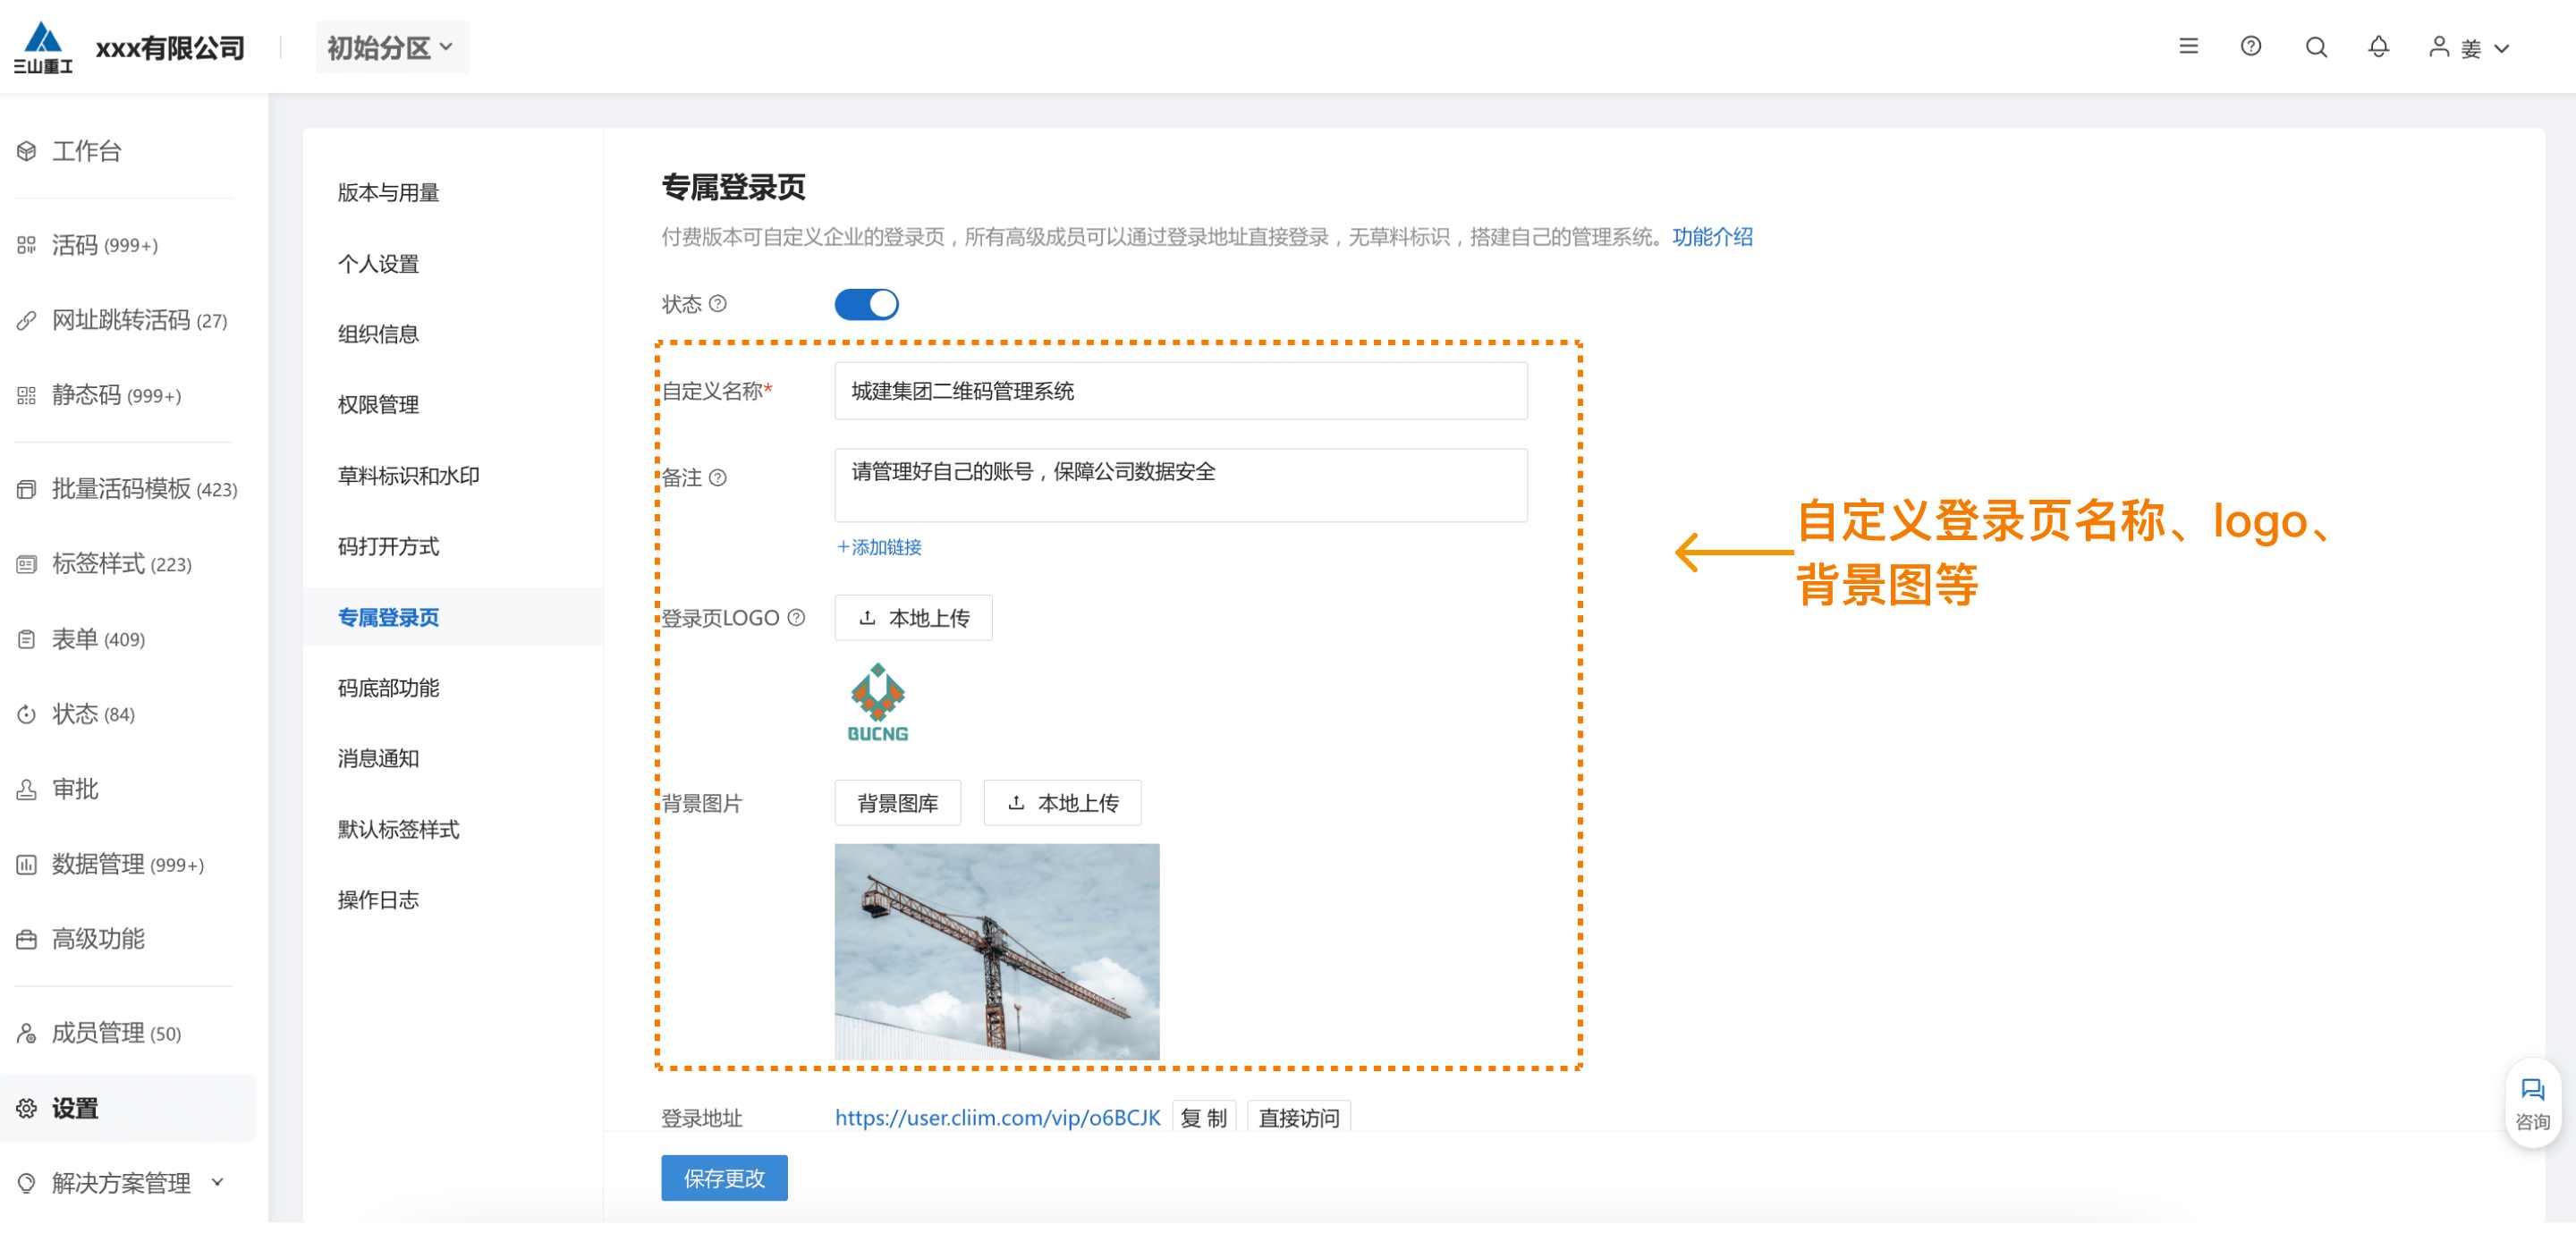Click the 批量活码模板 icon

(x=27, y=489)
